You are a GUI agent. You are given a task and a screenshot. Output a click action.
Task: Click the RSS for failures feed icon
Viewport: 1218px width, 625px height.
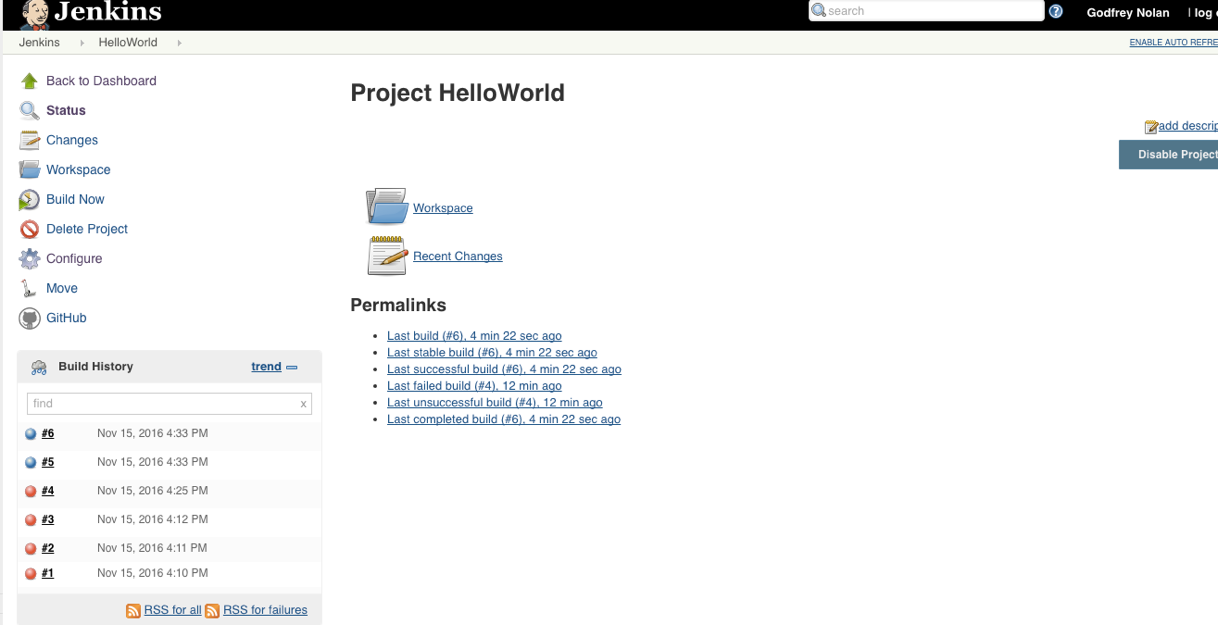[212, 610]
